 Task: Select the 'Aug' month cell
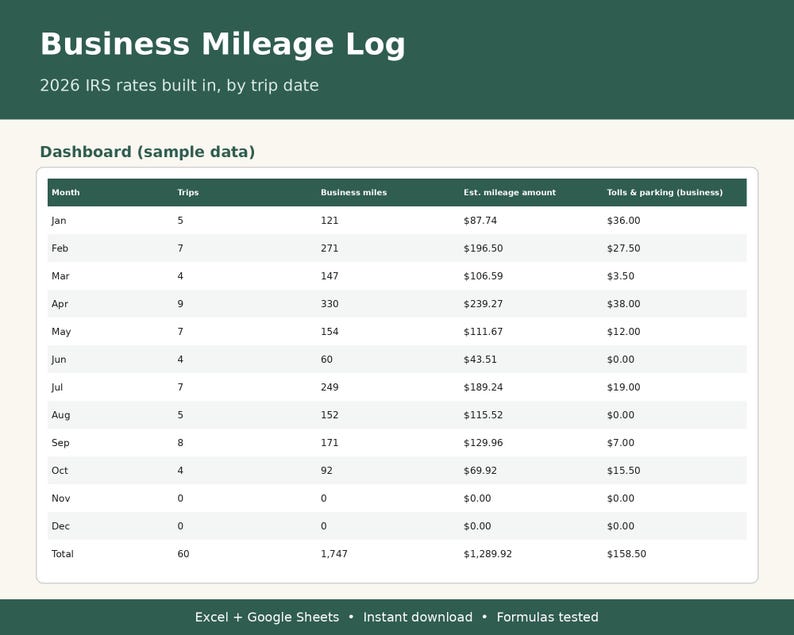pyautogui.click(x=61, y=415)
